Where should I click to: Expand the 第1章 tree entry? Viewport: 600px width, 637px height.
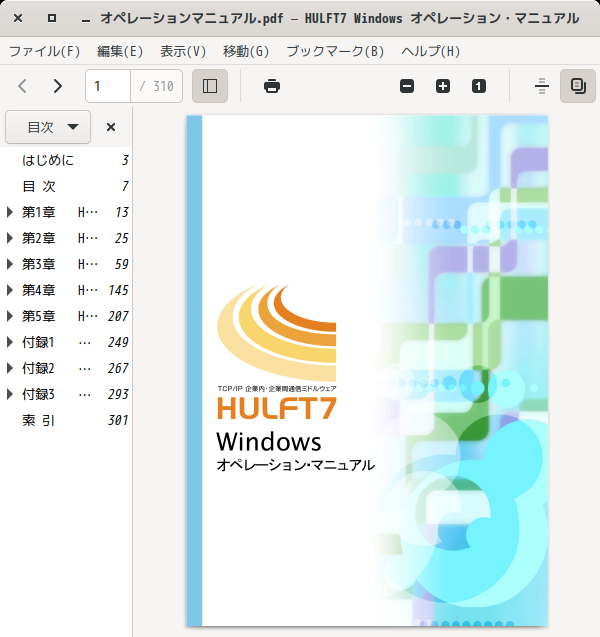click(x=10, y=212)
